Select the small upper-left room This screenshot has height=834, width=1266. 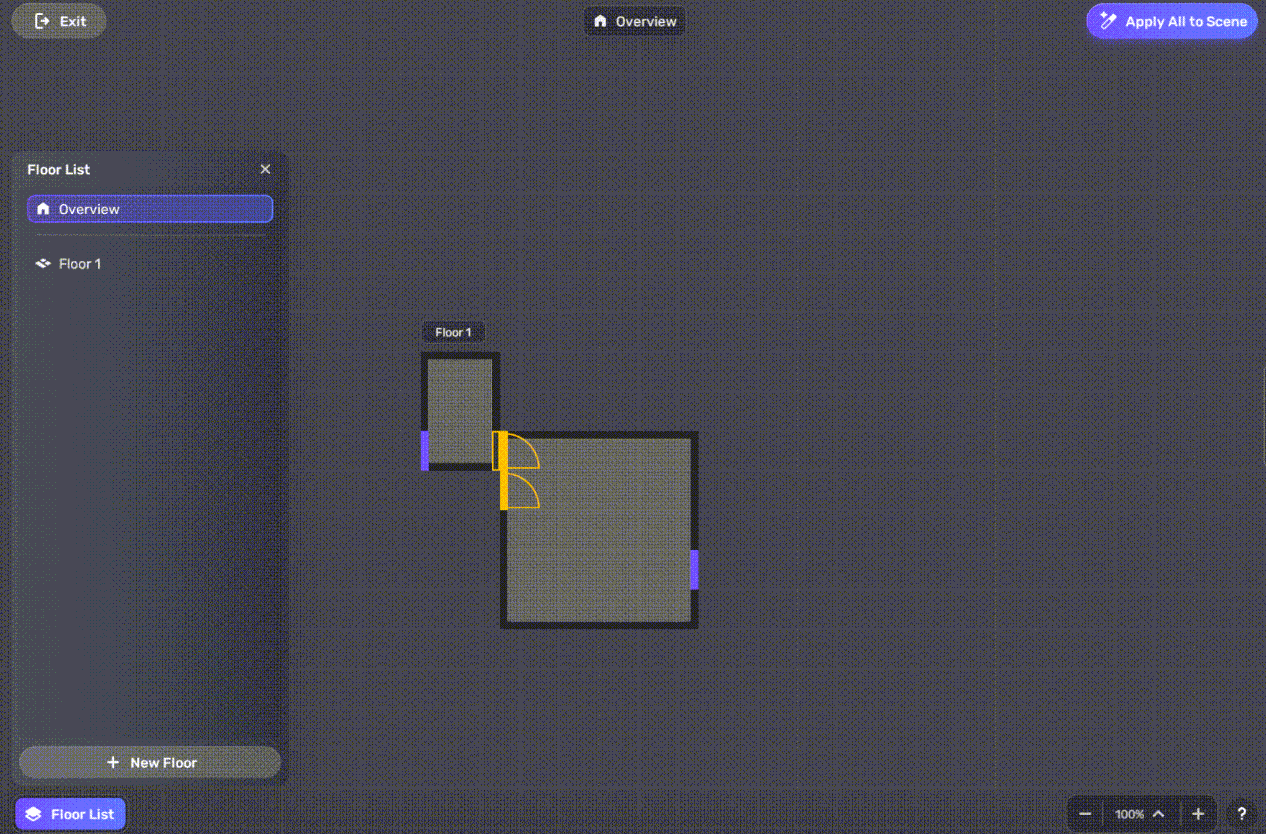tap(459, 400)
